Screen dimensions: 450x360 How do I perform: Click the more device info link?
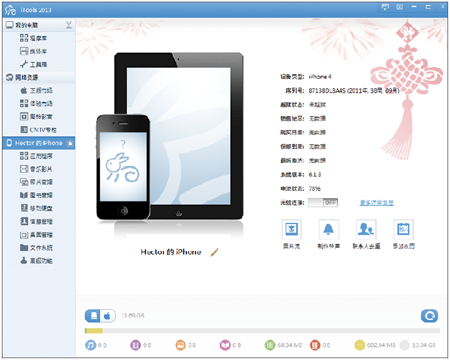click(377, 203)
